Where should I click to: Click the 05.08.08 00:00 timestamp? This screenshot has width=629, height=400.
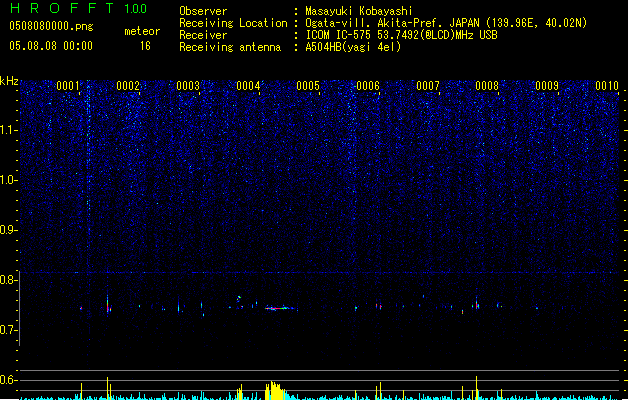tap(51, 46)
